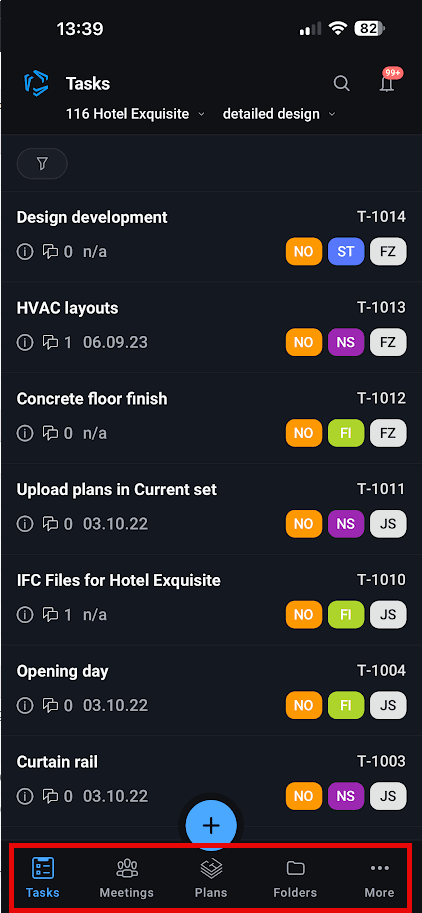This screenshot has height=913, width=422.
Task: Open the Concrete floor finish task
Action: tap(211, 417)
